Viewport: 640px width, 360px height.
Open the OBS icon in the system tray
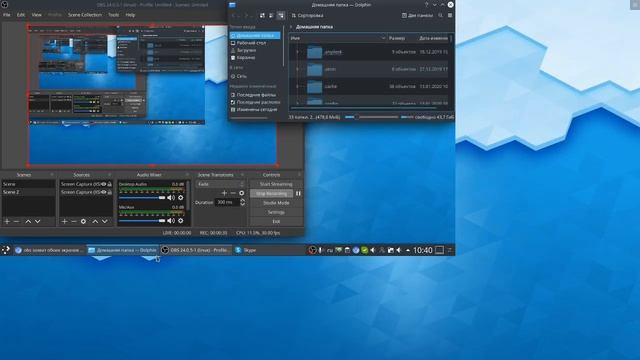[x=312, y=250]
